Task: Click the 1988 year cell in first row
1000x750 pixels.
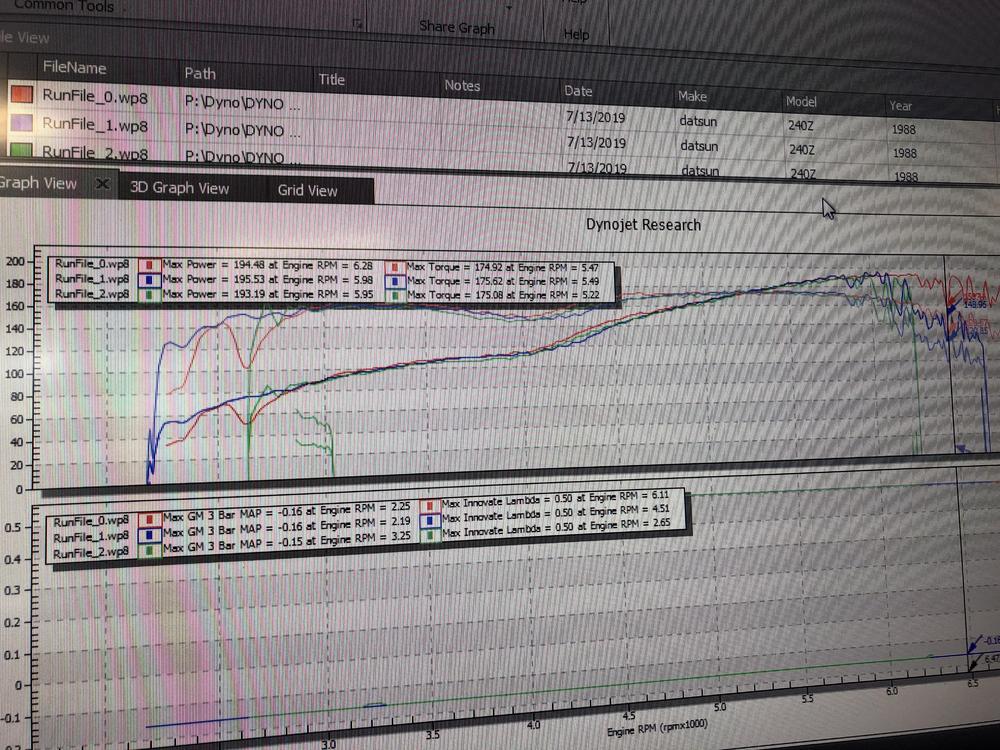Action: [904, 129]
